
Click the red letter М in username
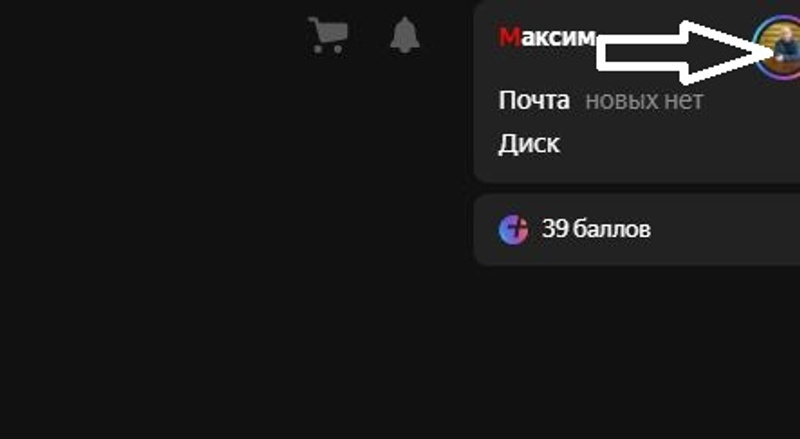pos(510,37)
